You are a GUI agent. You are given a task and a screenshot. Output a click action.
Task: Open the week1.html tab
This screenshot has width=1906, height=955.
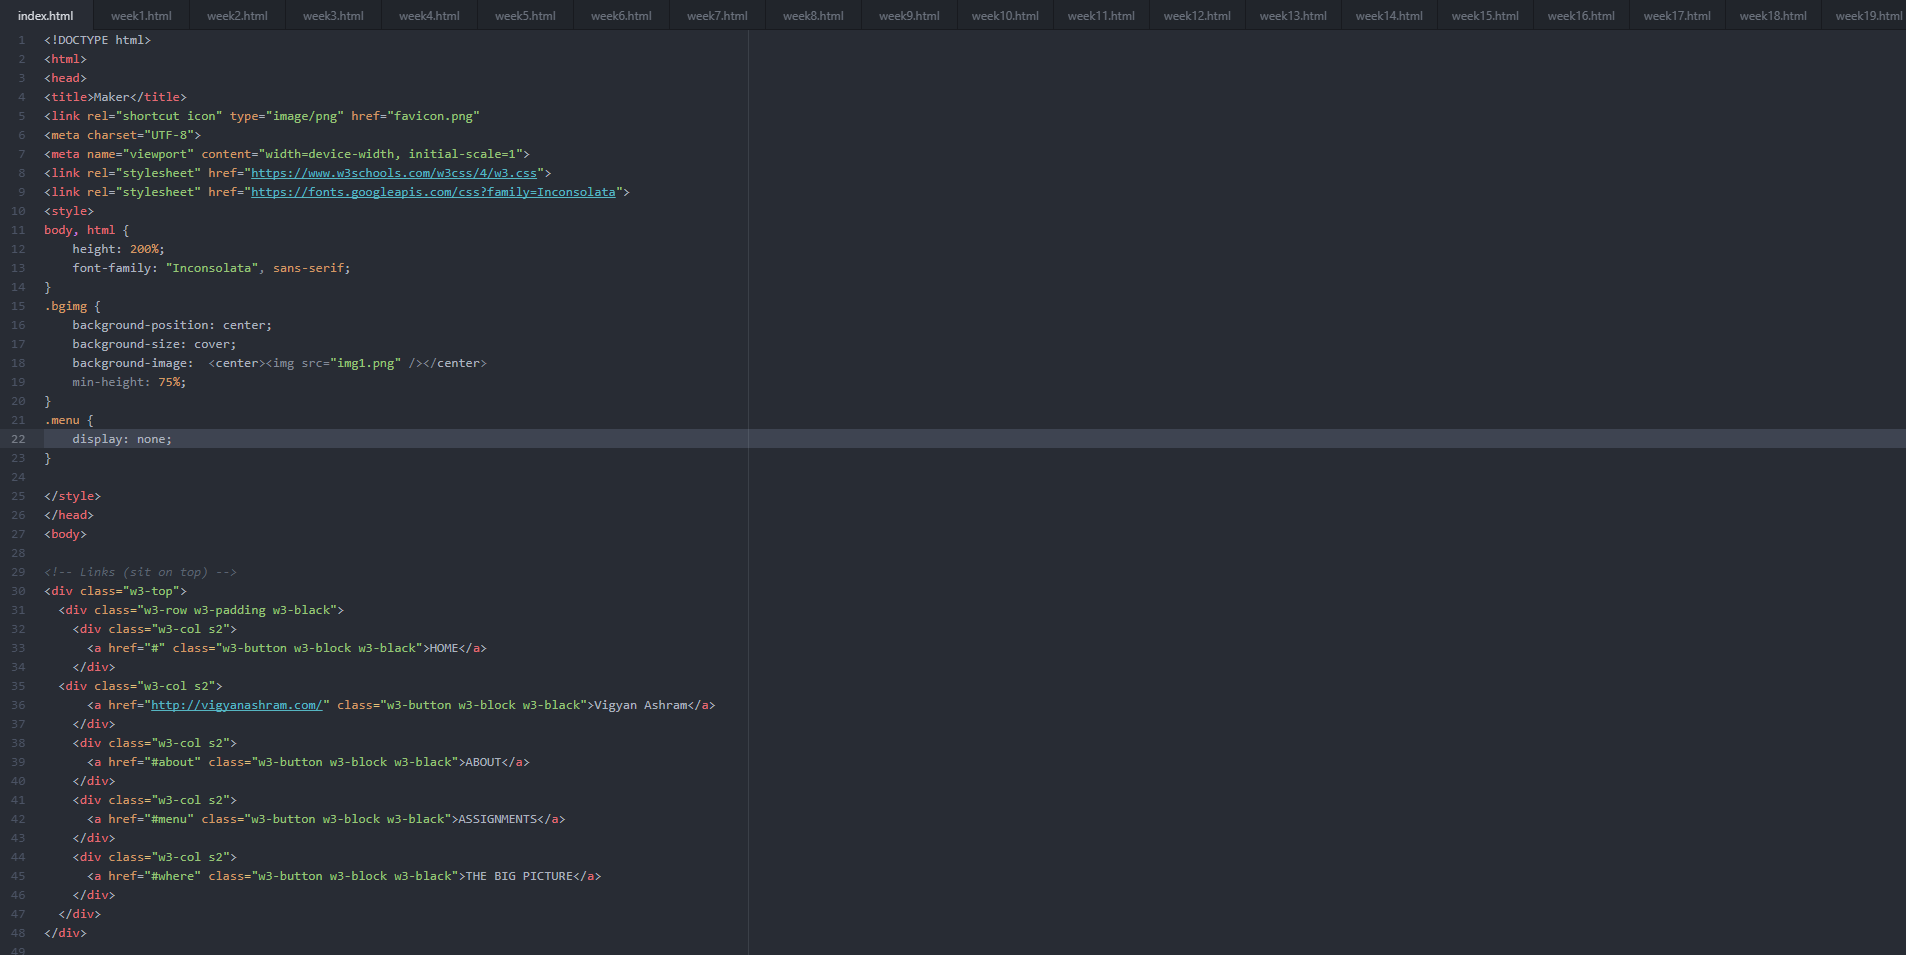pyautogui.click(x=141, y=15)
